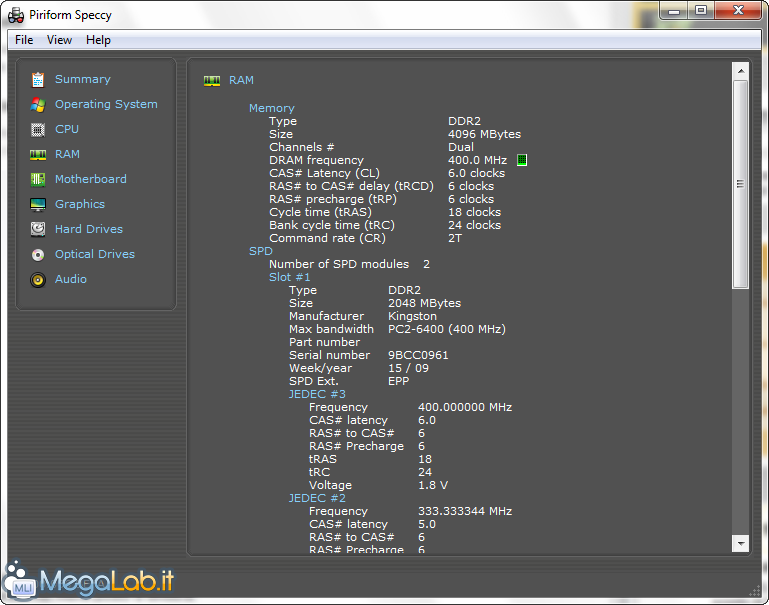Click the Operating System Windows flag icon
769x605 pixels.
38,104
